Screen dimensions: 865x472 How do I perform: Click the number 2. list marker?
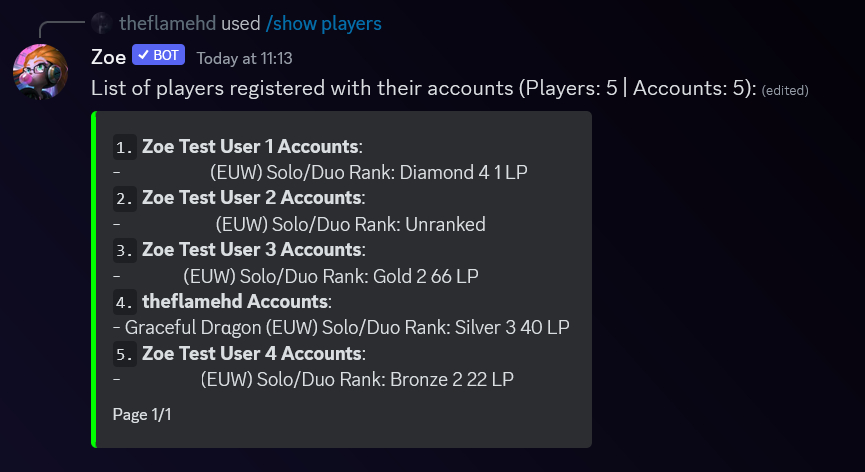point(125,199)
